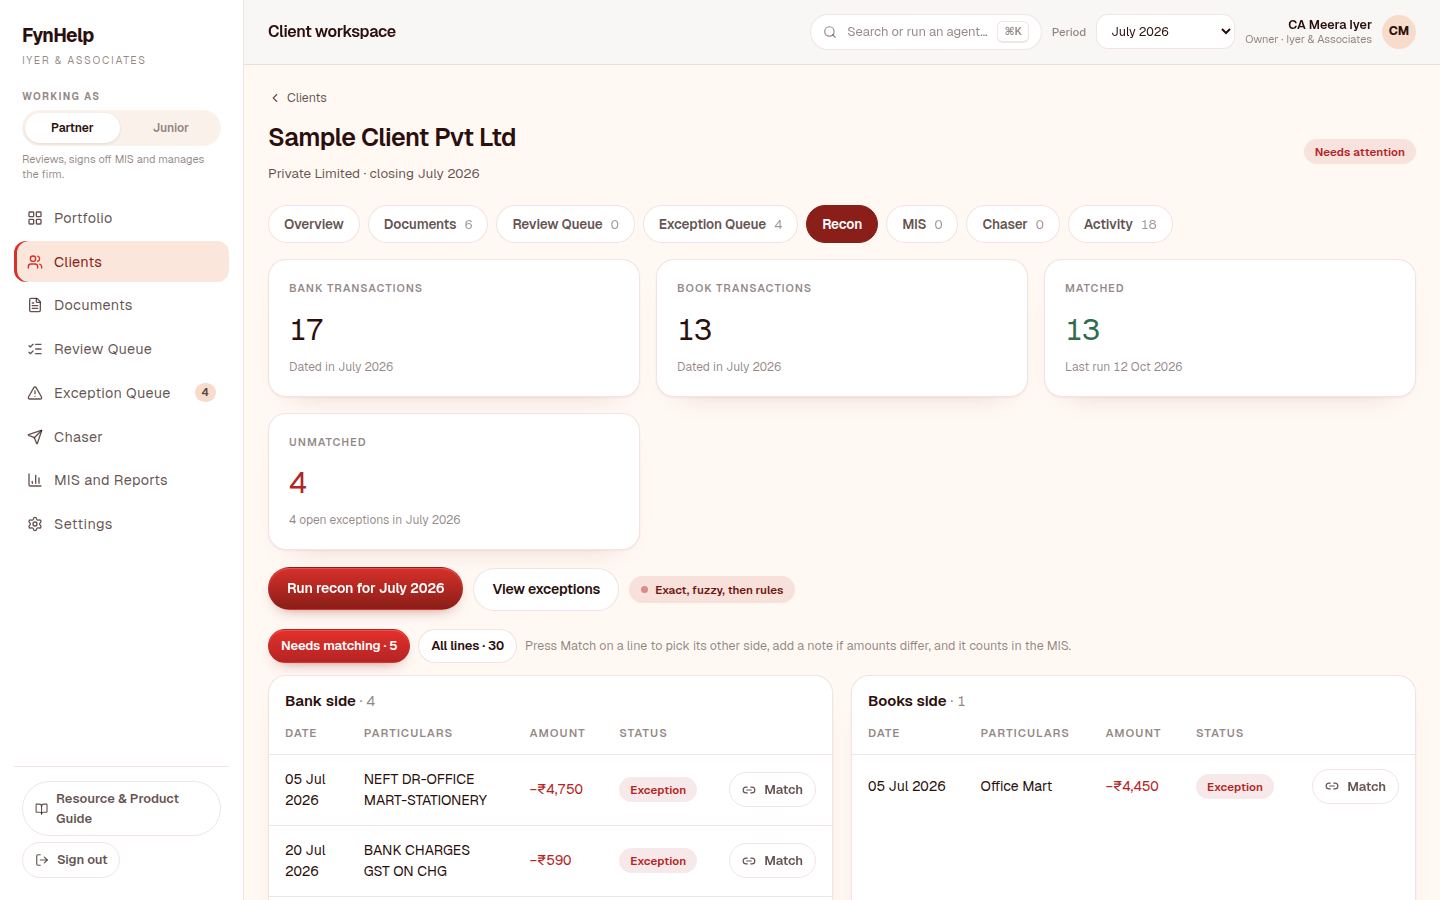1440x900 pixels.
Task: Open Portfolio grid icon in sidebar
Action: click(x=35, y=218)
